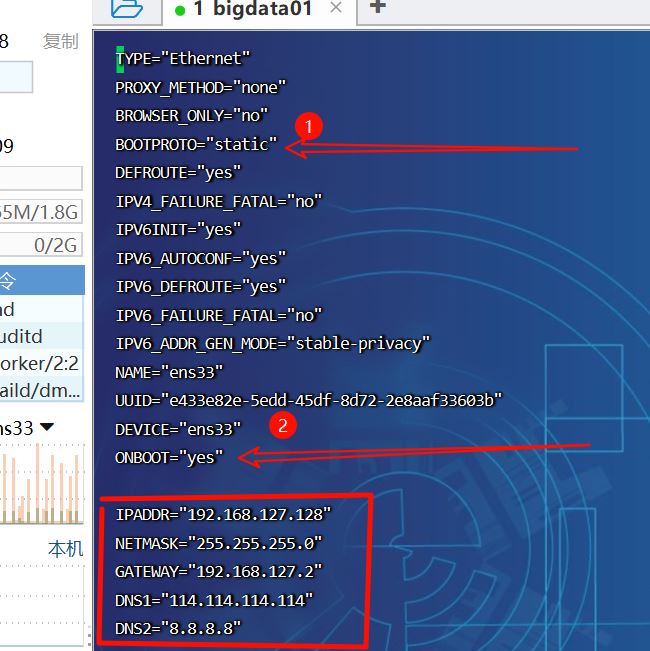Add a new session with the plus button

pyautogui.click(x=377, y=7)
